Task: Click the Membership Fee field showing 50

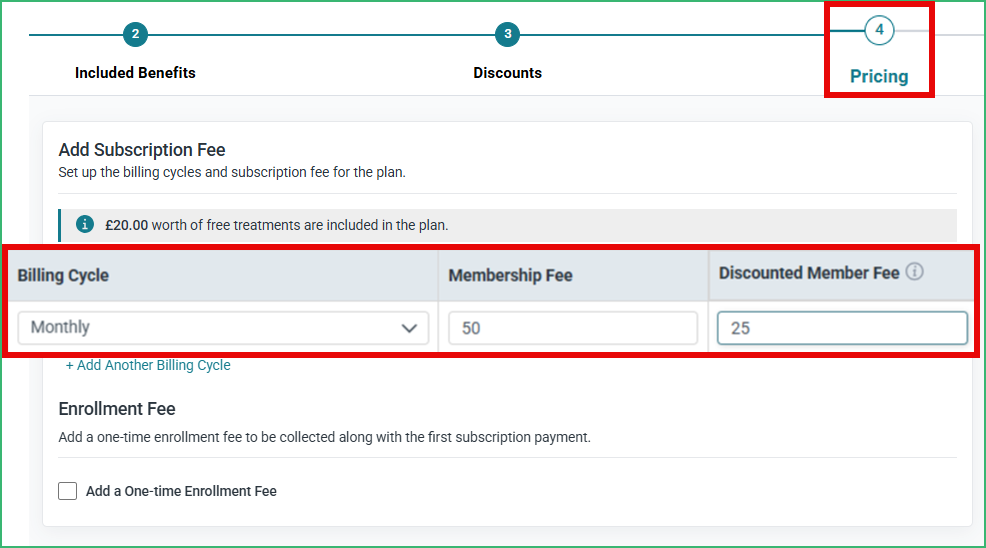Action: 573,328
